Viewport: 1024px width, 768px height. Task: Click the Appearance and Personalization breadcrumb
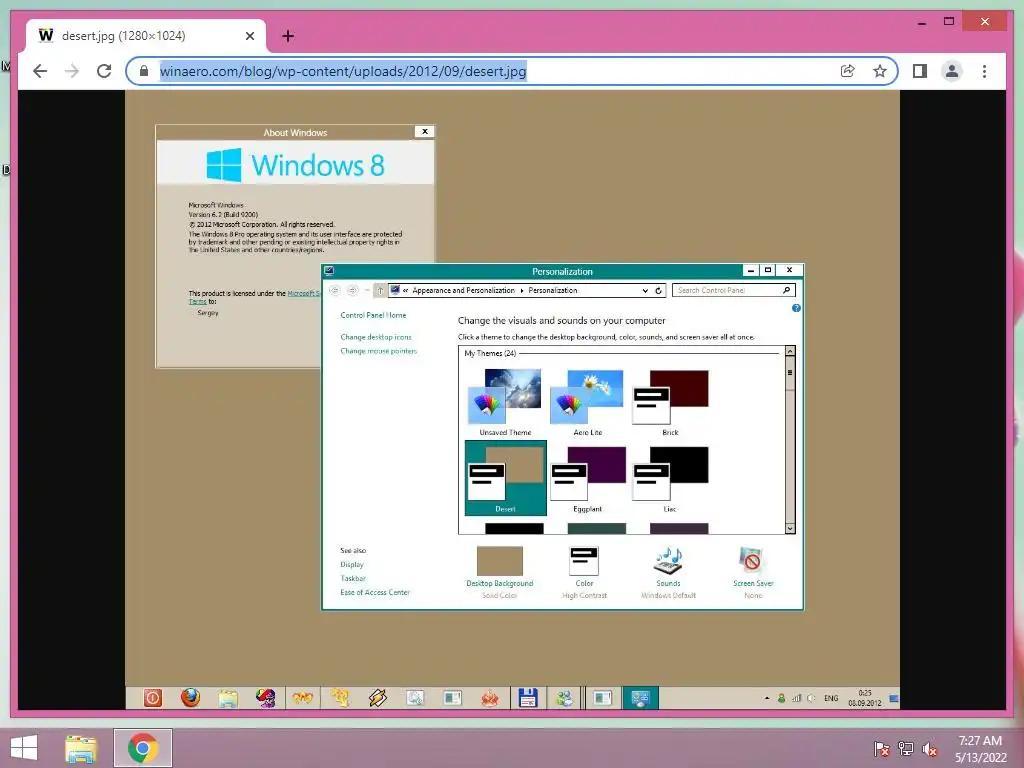(x=463, y=290)
